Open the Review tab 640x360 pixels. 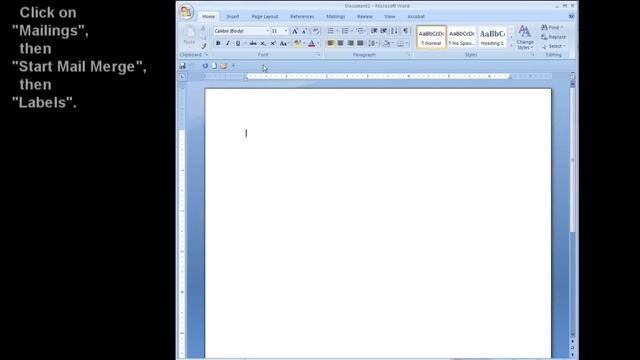[364, 17]
